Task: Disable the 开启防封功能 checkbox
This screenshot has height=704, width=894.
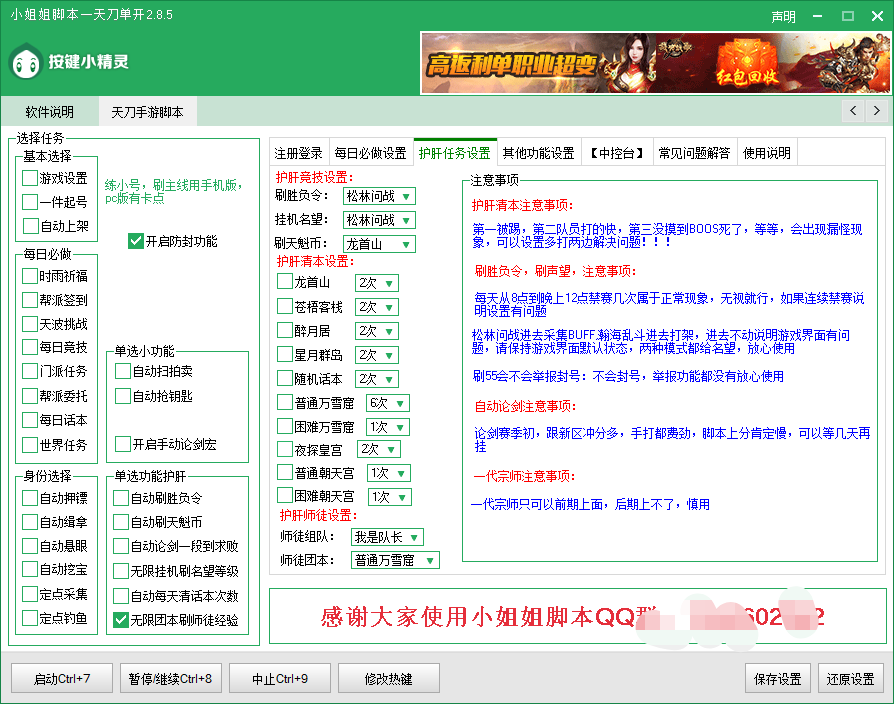Action: (x=136, y=241)
